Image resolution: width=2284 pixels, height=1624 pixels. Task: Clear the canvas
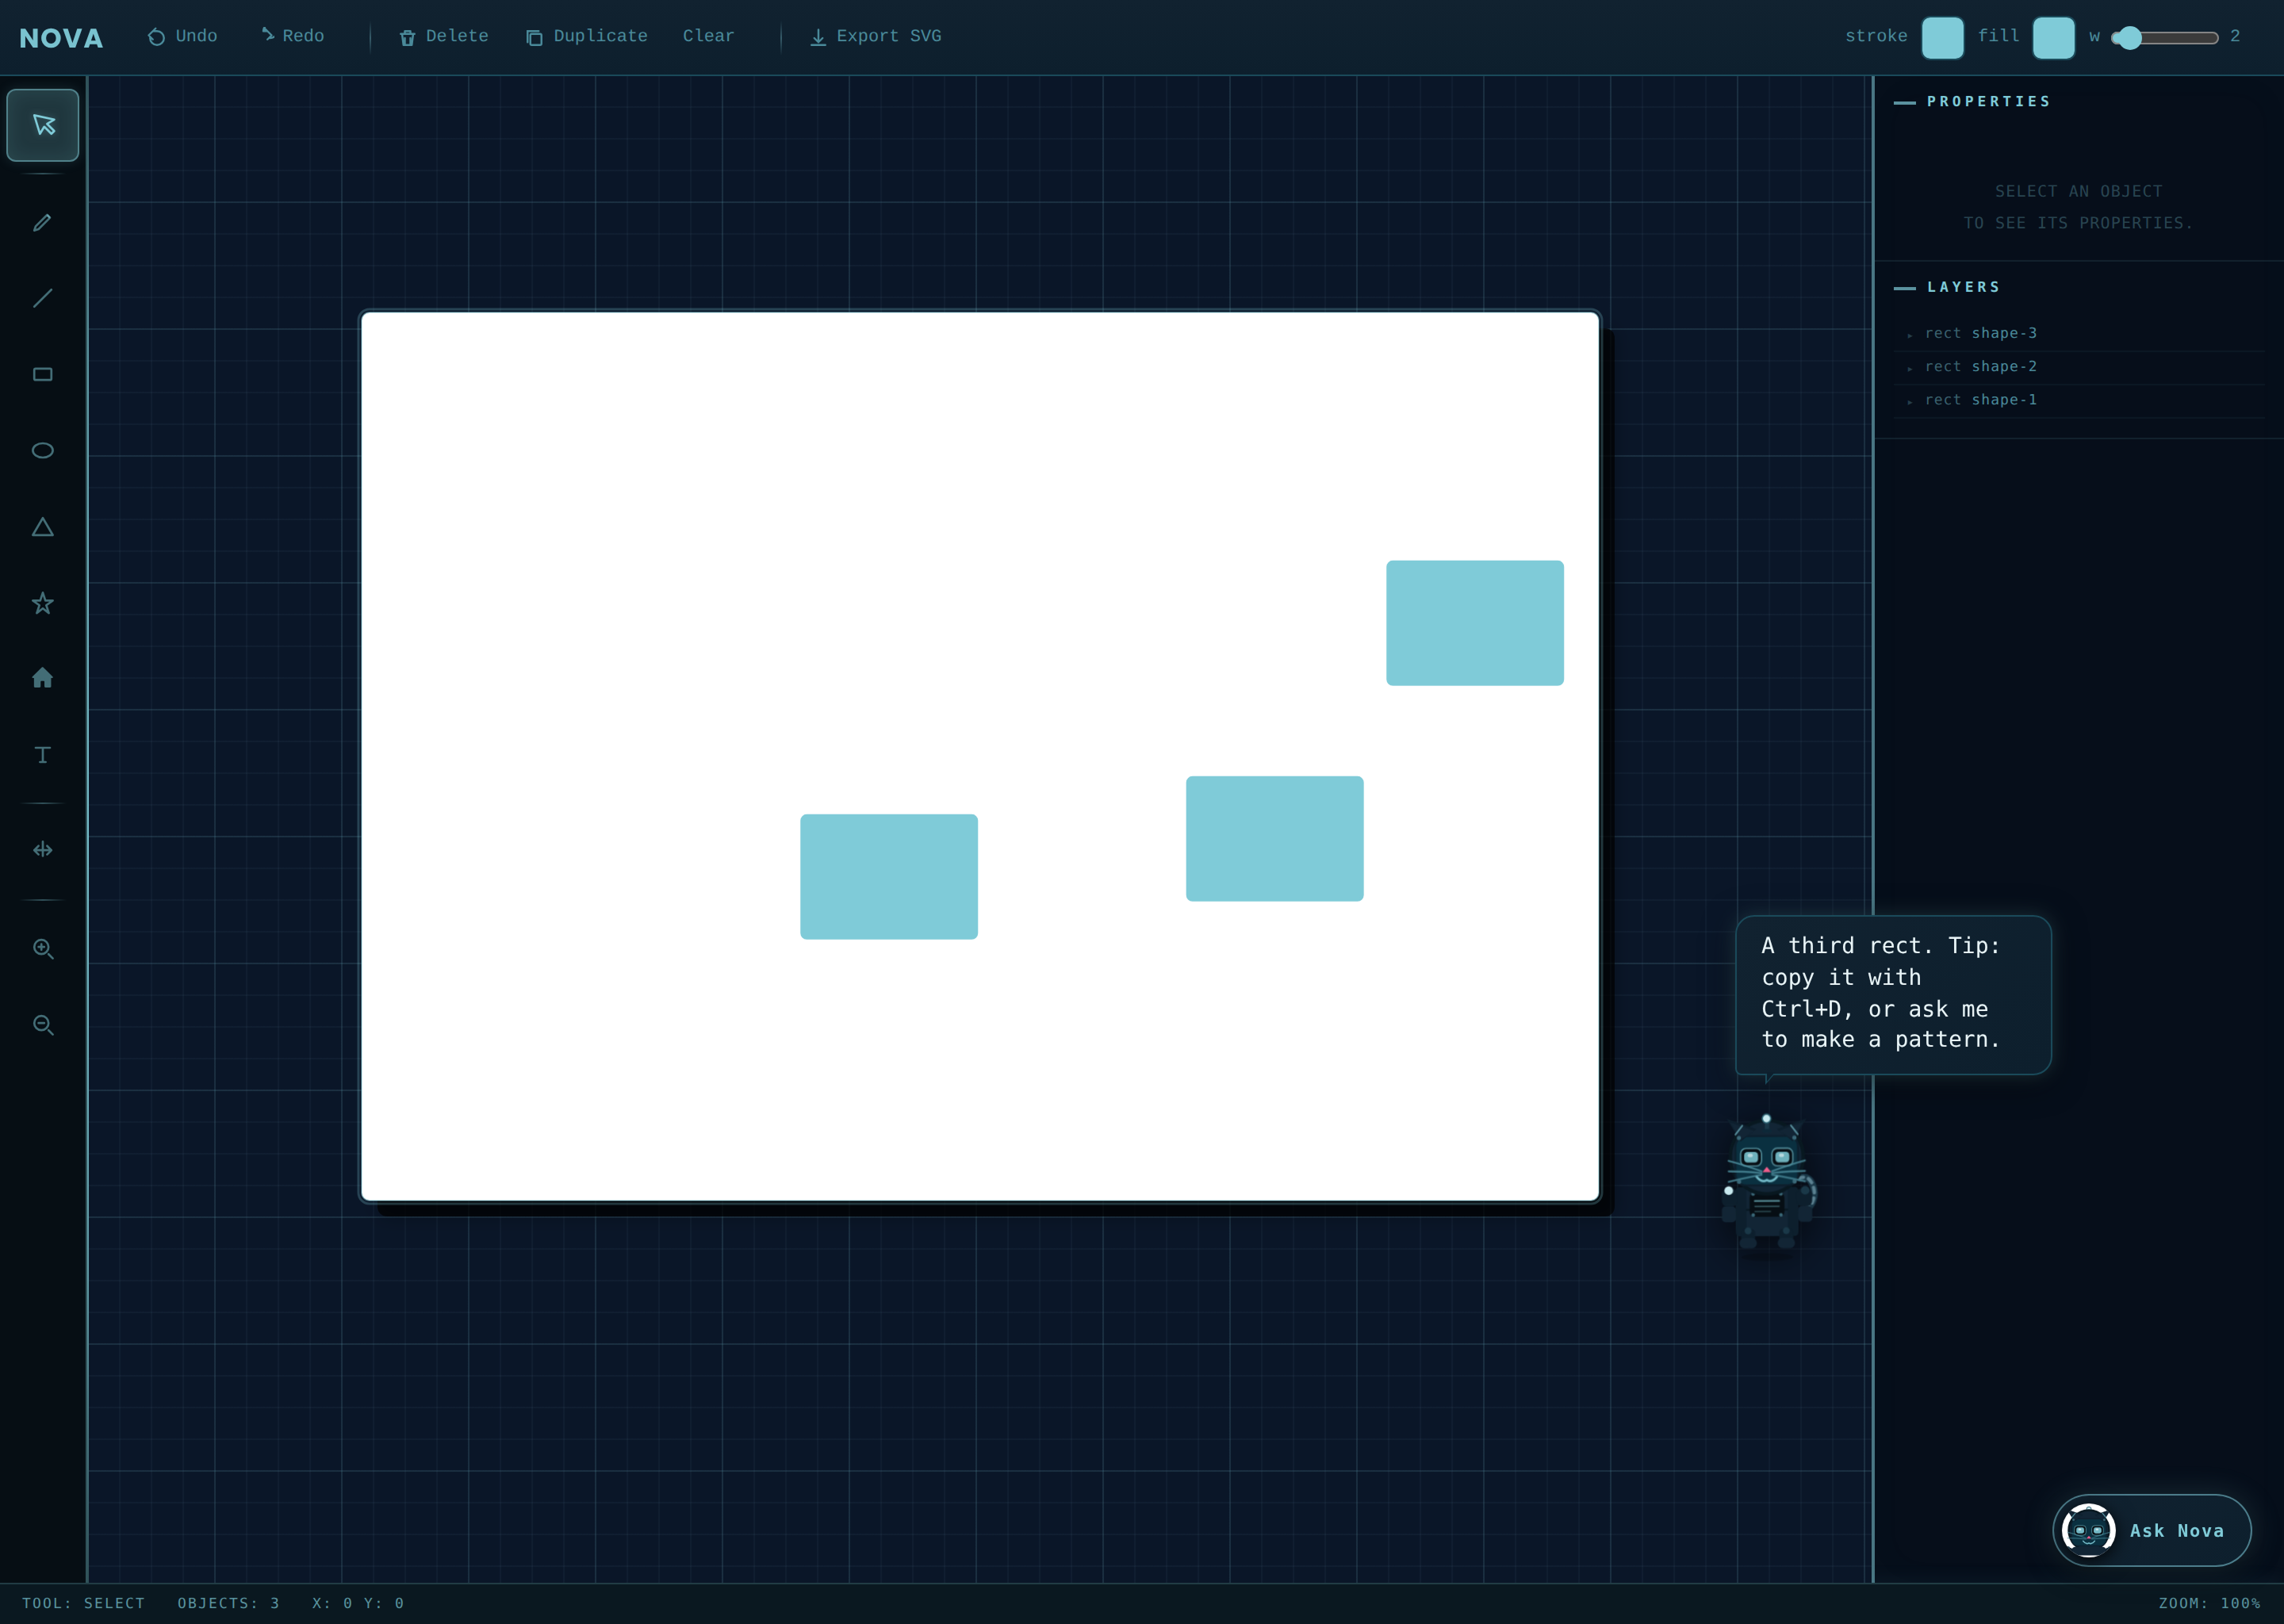(x=708, y=36)
